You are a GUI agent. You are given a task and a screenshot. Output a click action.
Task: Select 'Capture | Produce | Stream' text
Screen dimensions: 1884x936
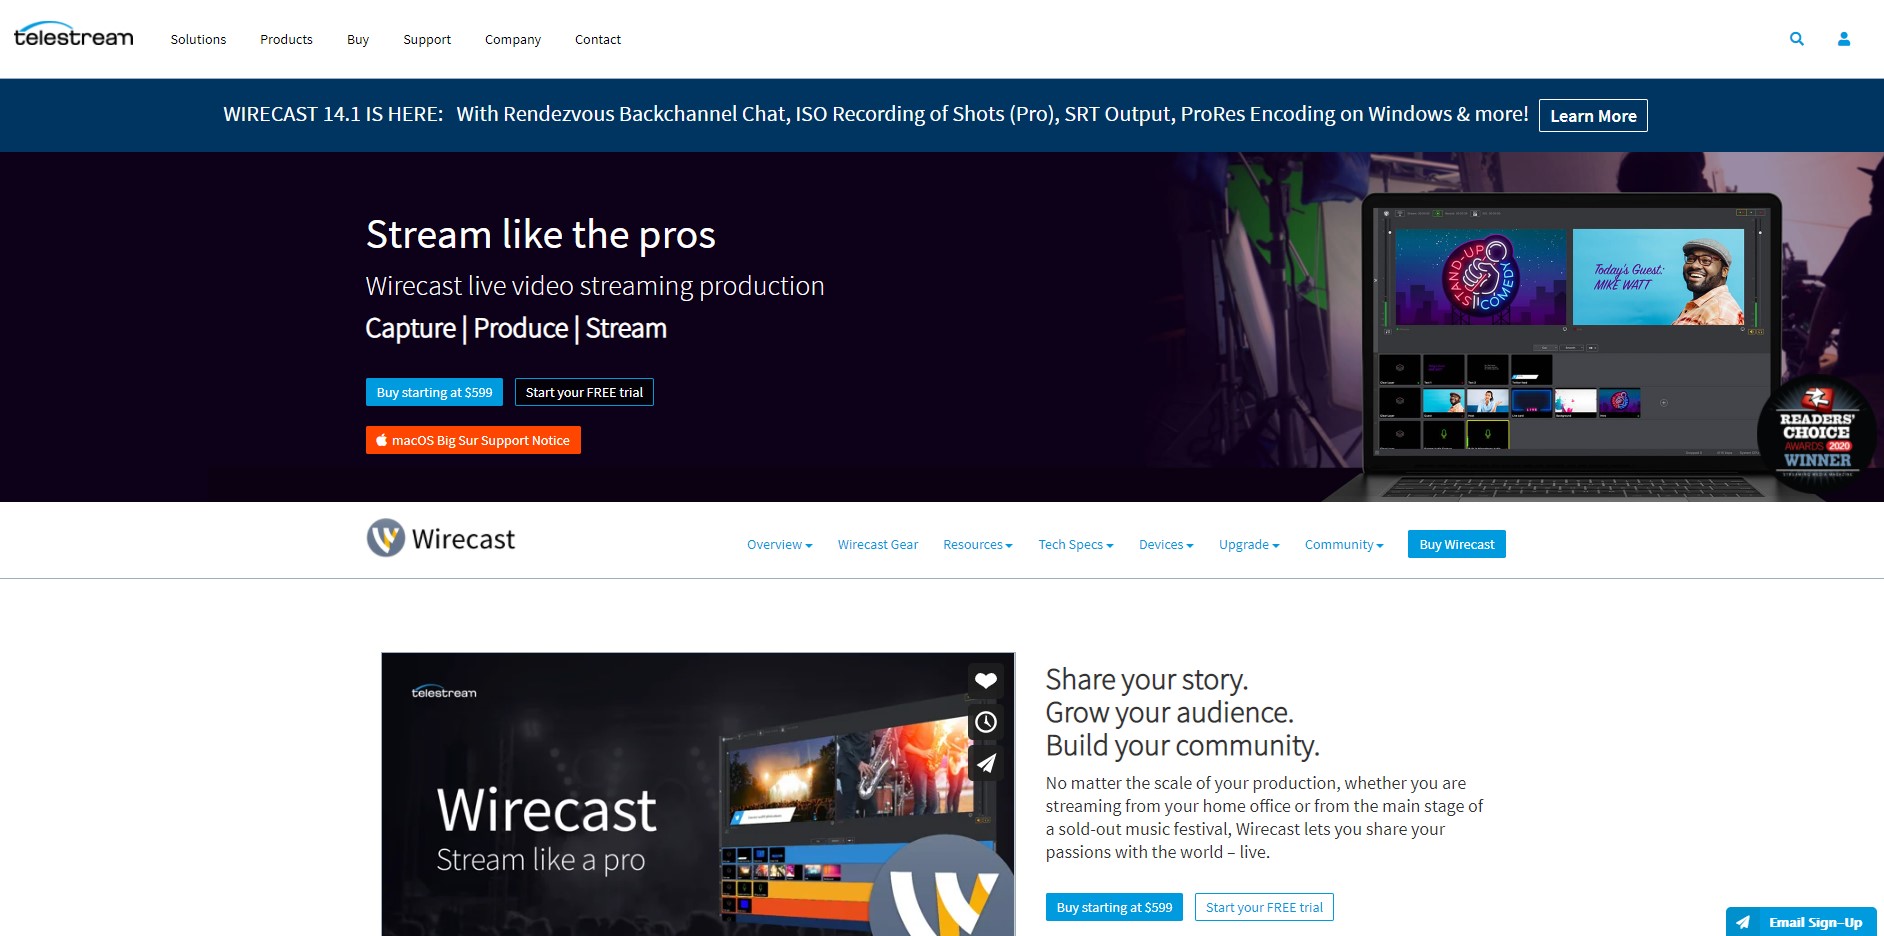(516, 328)
